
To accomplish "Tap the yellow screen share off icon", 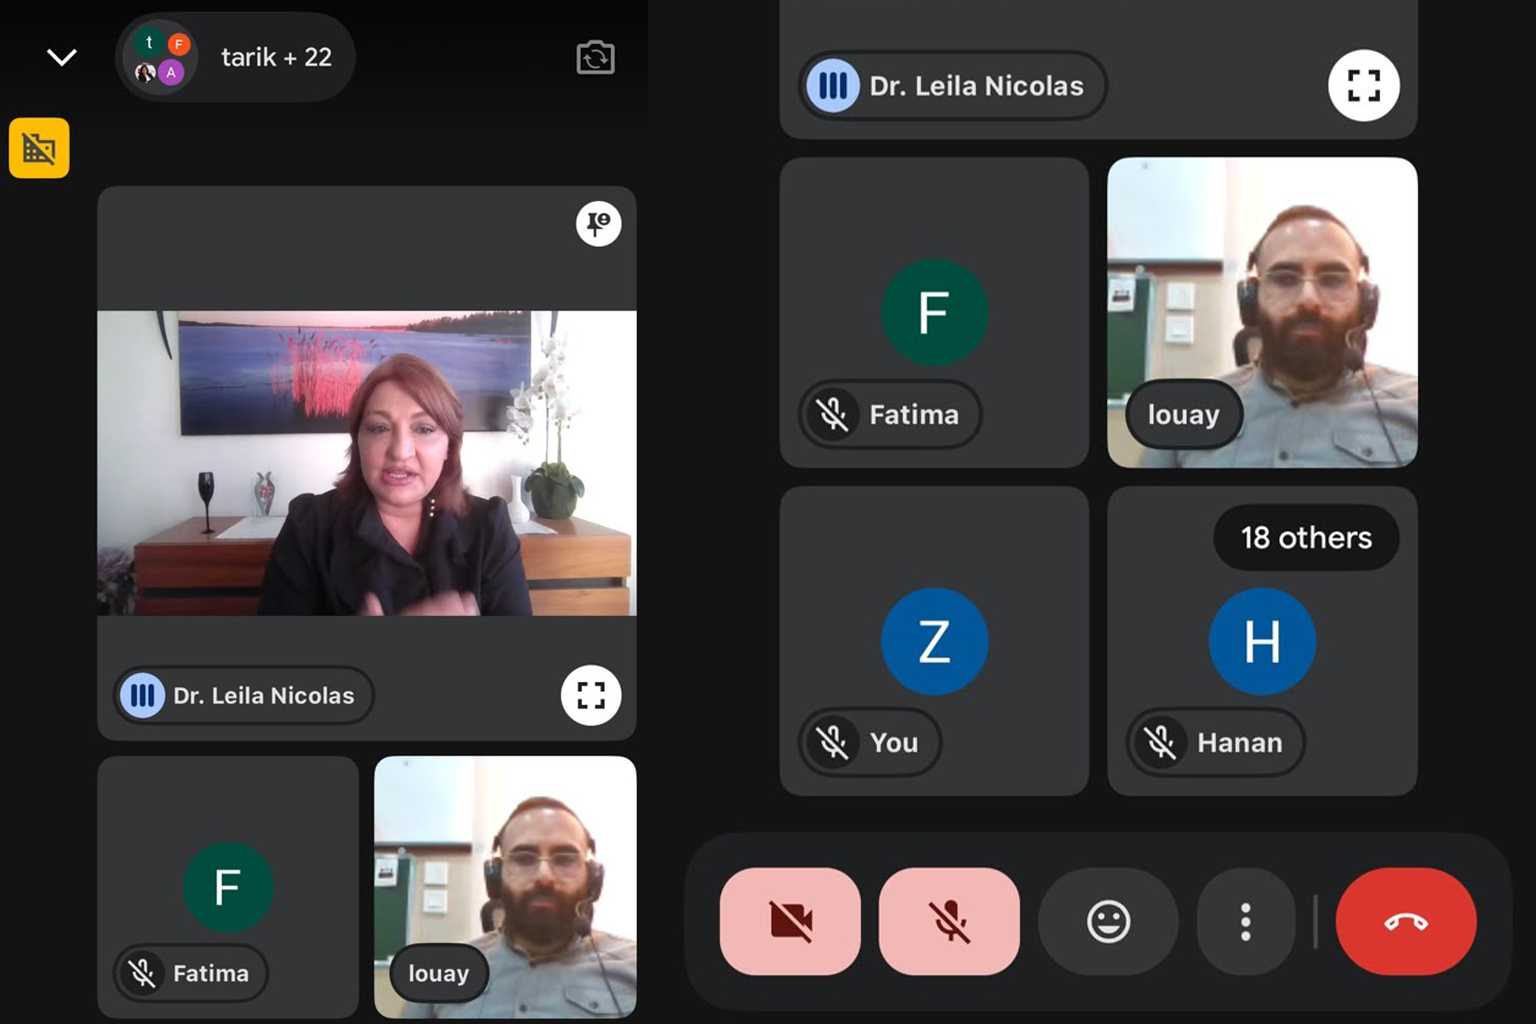I will pos(39,148).
